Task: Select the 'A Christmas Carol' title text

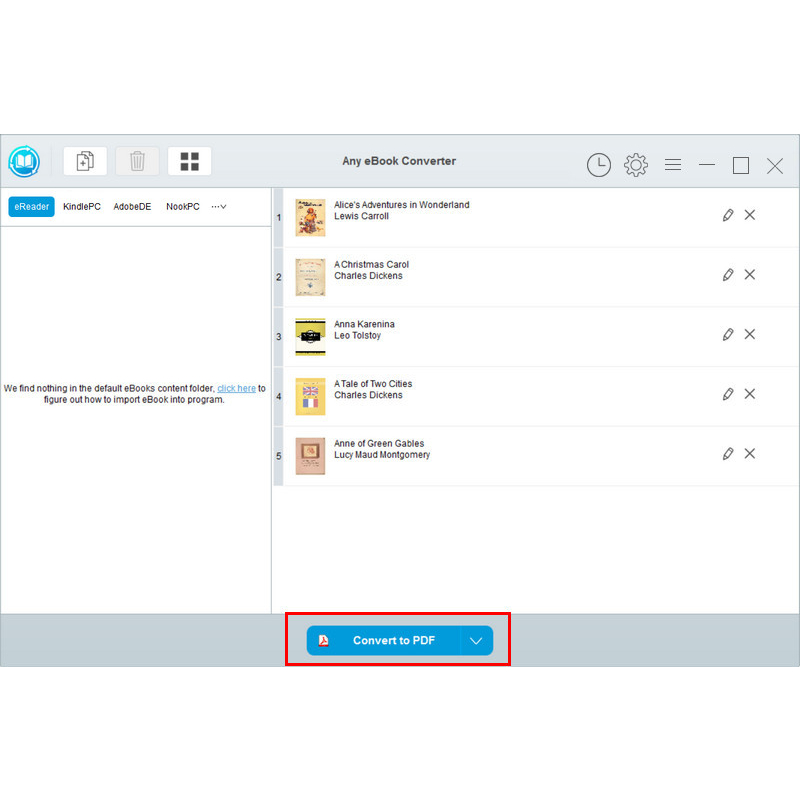Action: pyautogui.click(x=371, y=264)
